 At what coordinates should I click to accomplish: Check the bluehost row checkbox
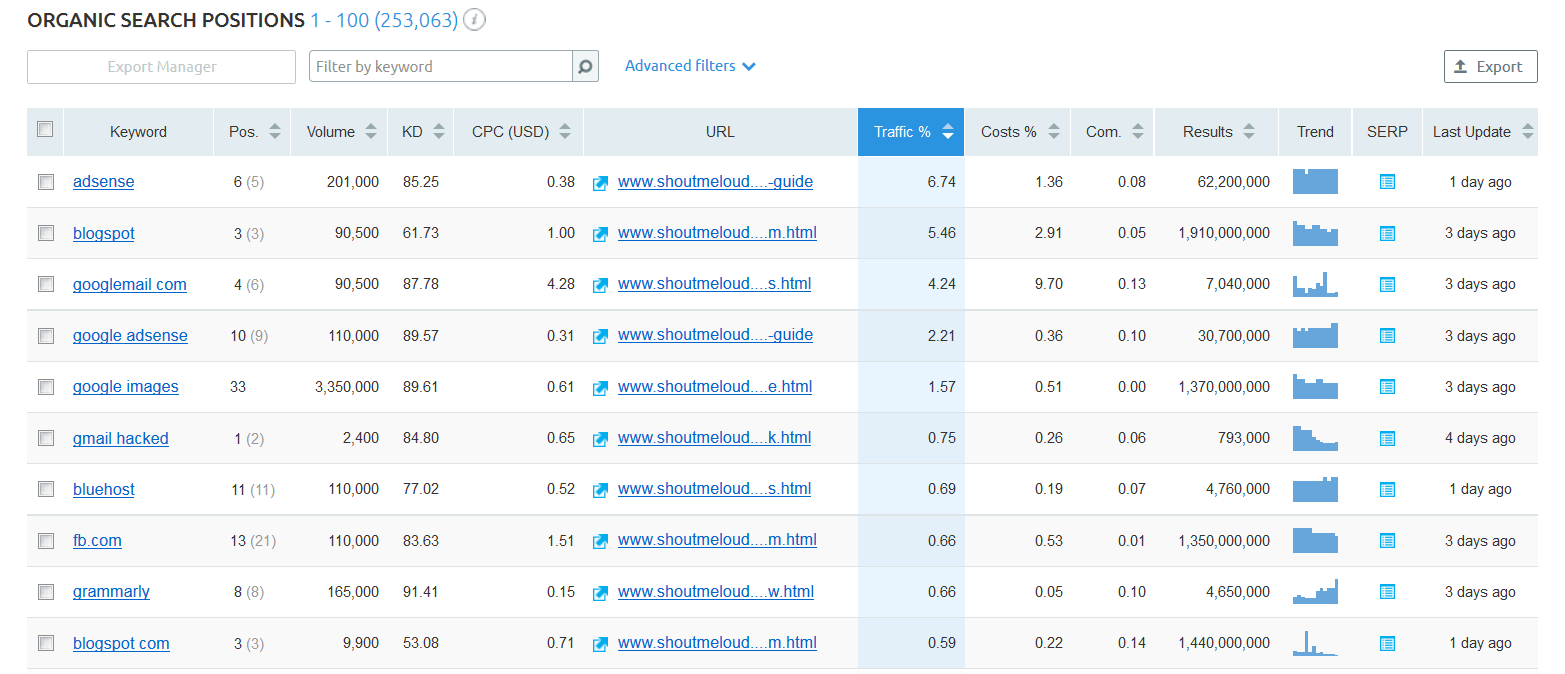pos(46,489)
